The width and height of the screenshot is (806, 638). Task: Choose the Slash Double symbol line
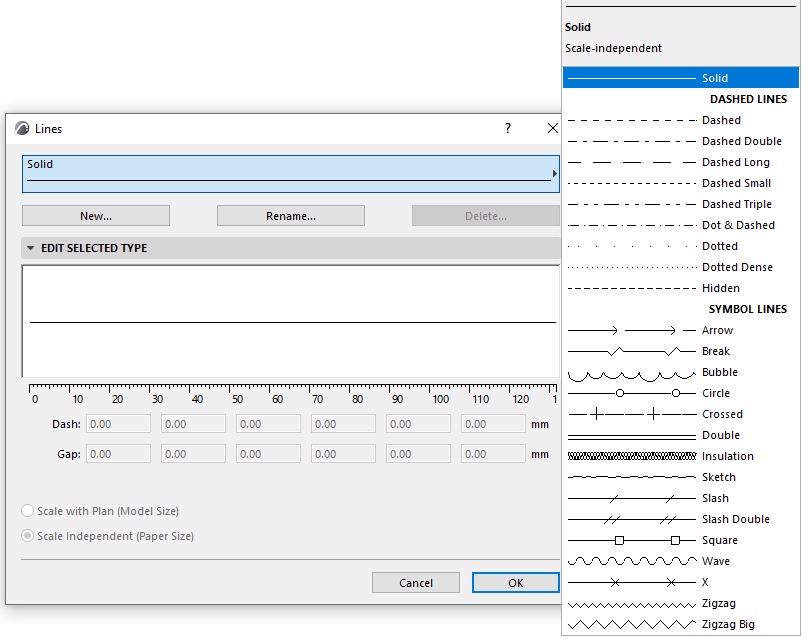tap(681, 519)
